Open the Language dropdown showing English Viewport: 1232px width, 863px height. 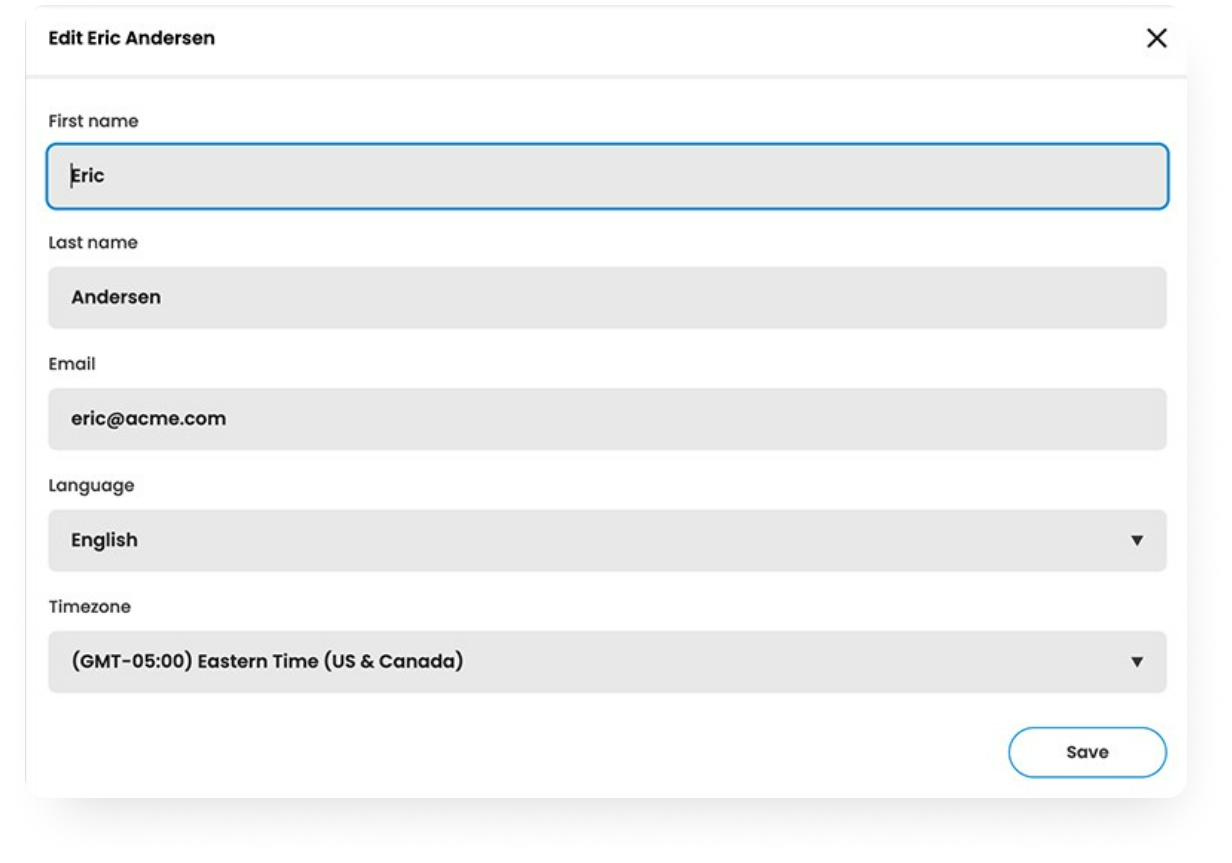click(x=606, y=541)
